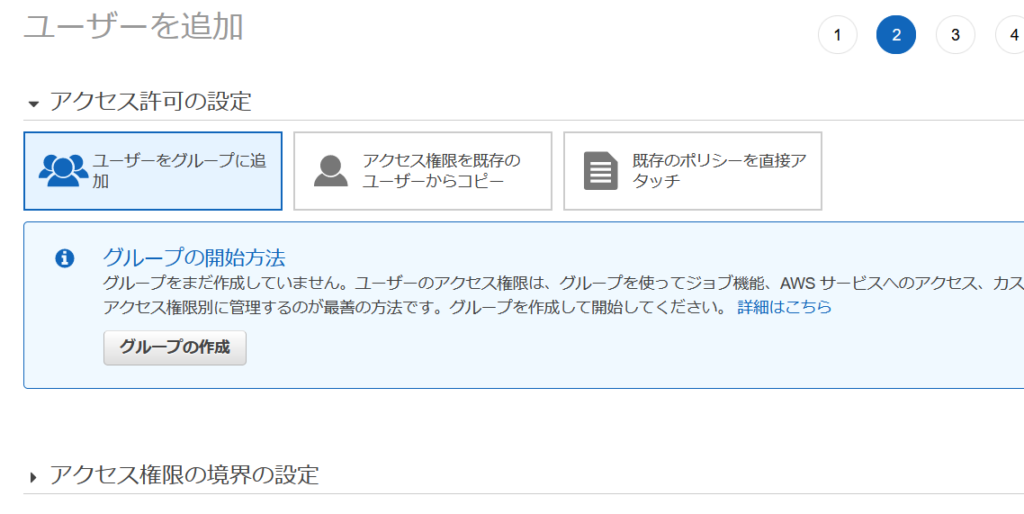Viewport: 1024px width, 514px height.
Task: Click the user group icon
Action: pos(63,170)
